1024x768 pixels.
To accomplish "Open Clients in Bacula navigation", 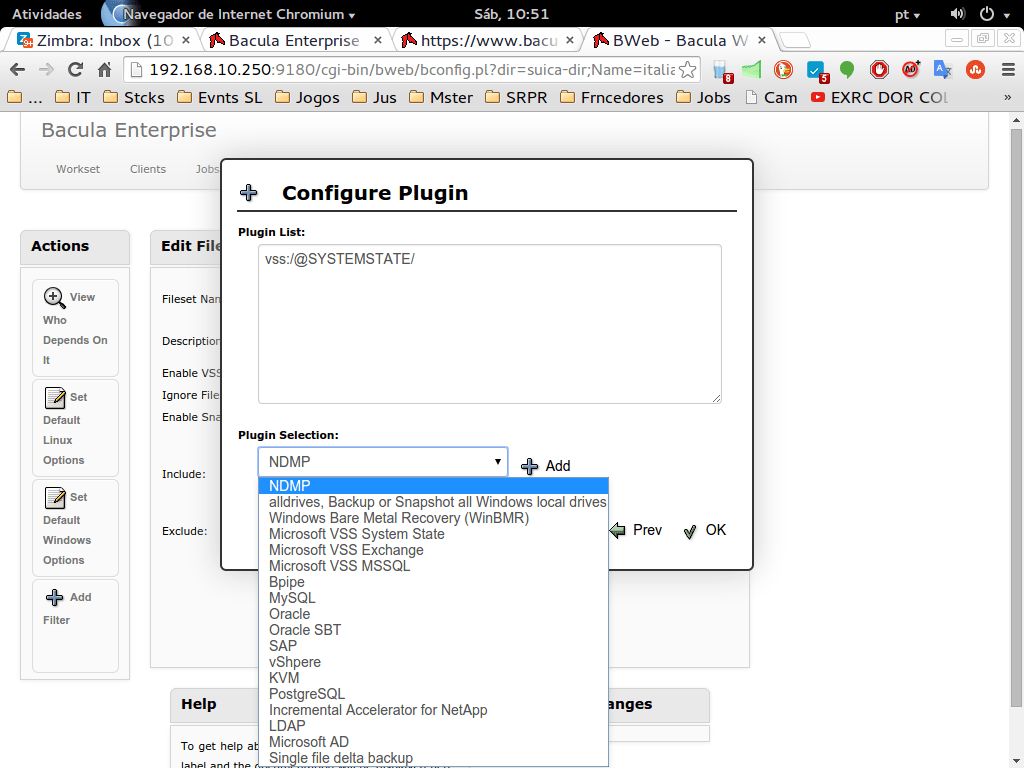I will (x=148, y=169).
